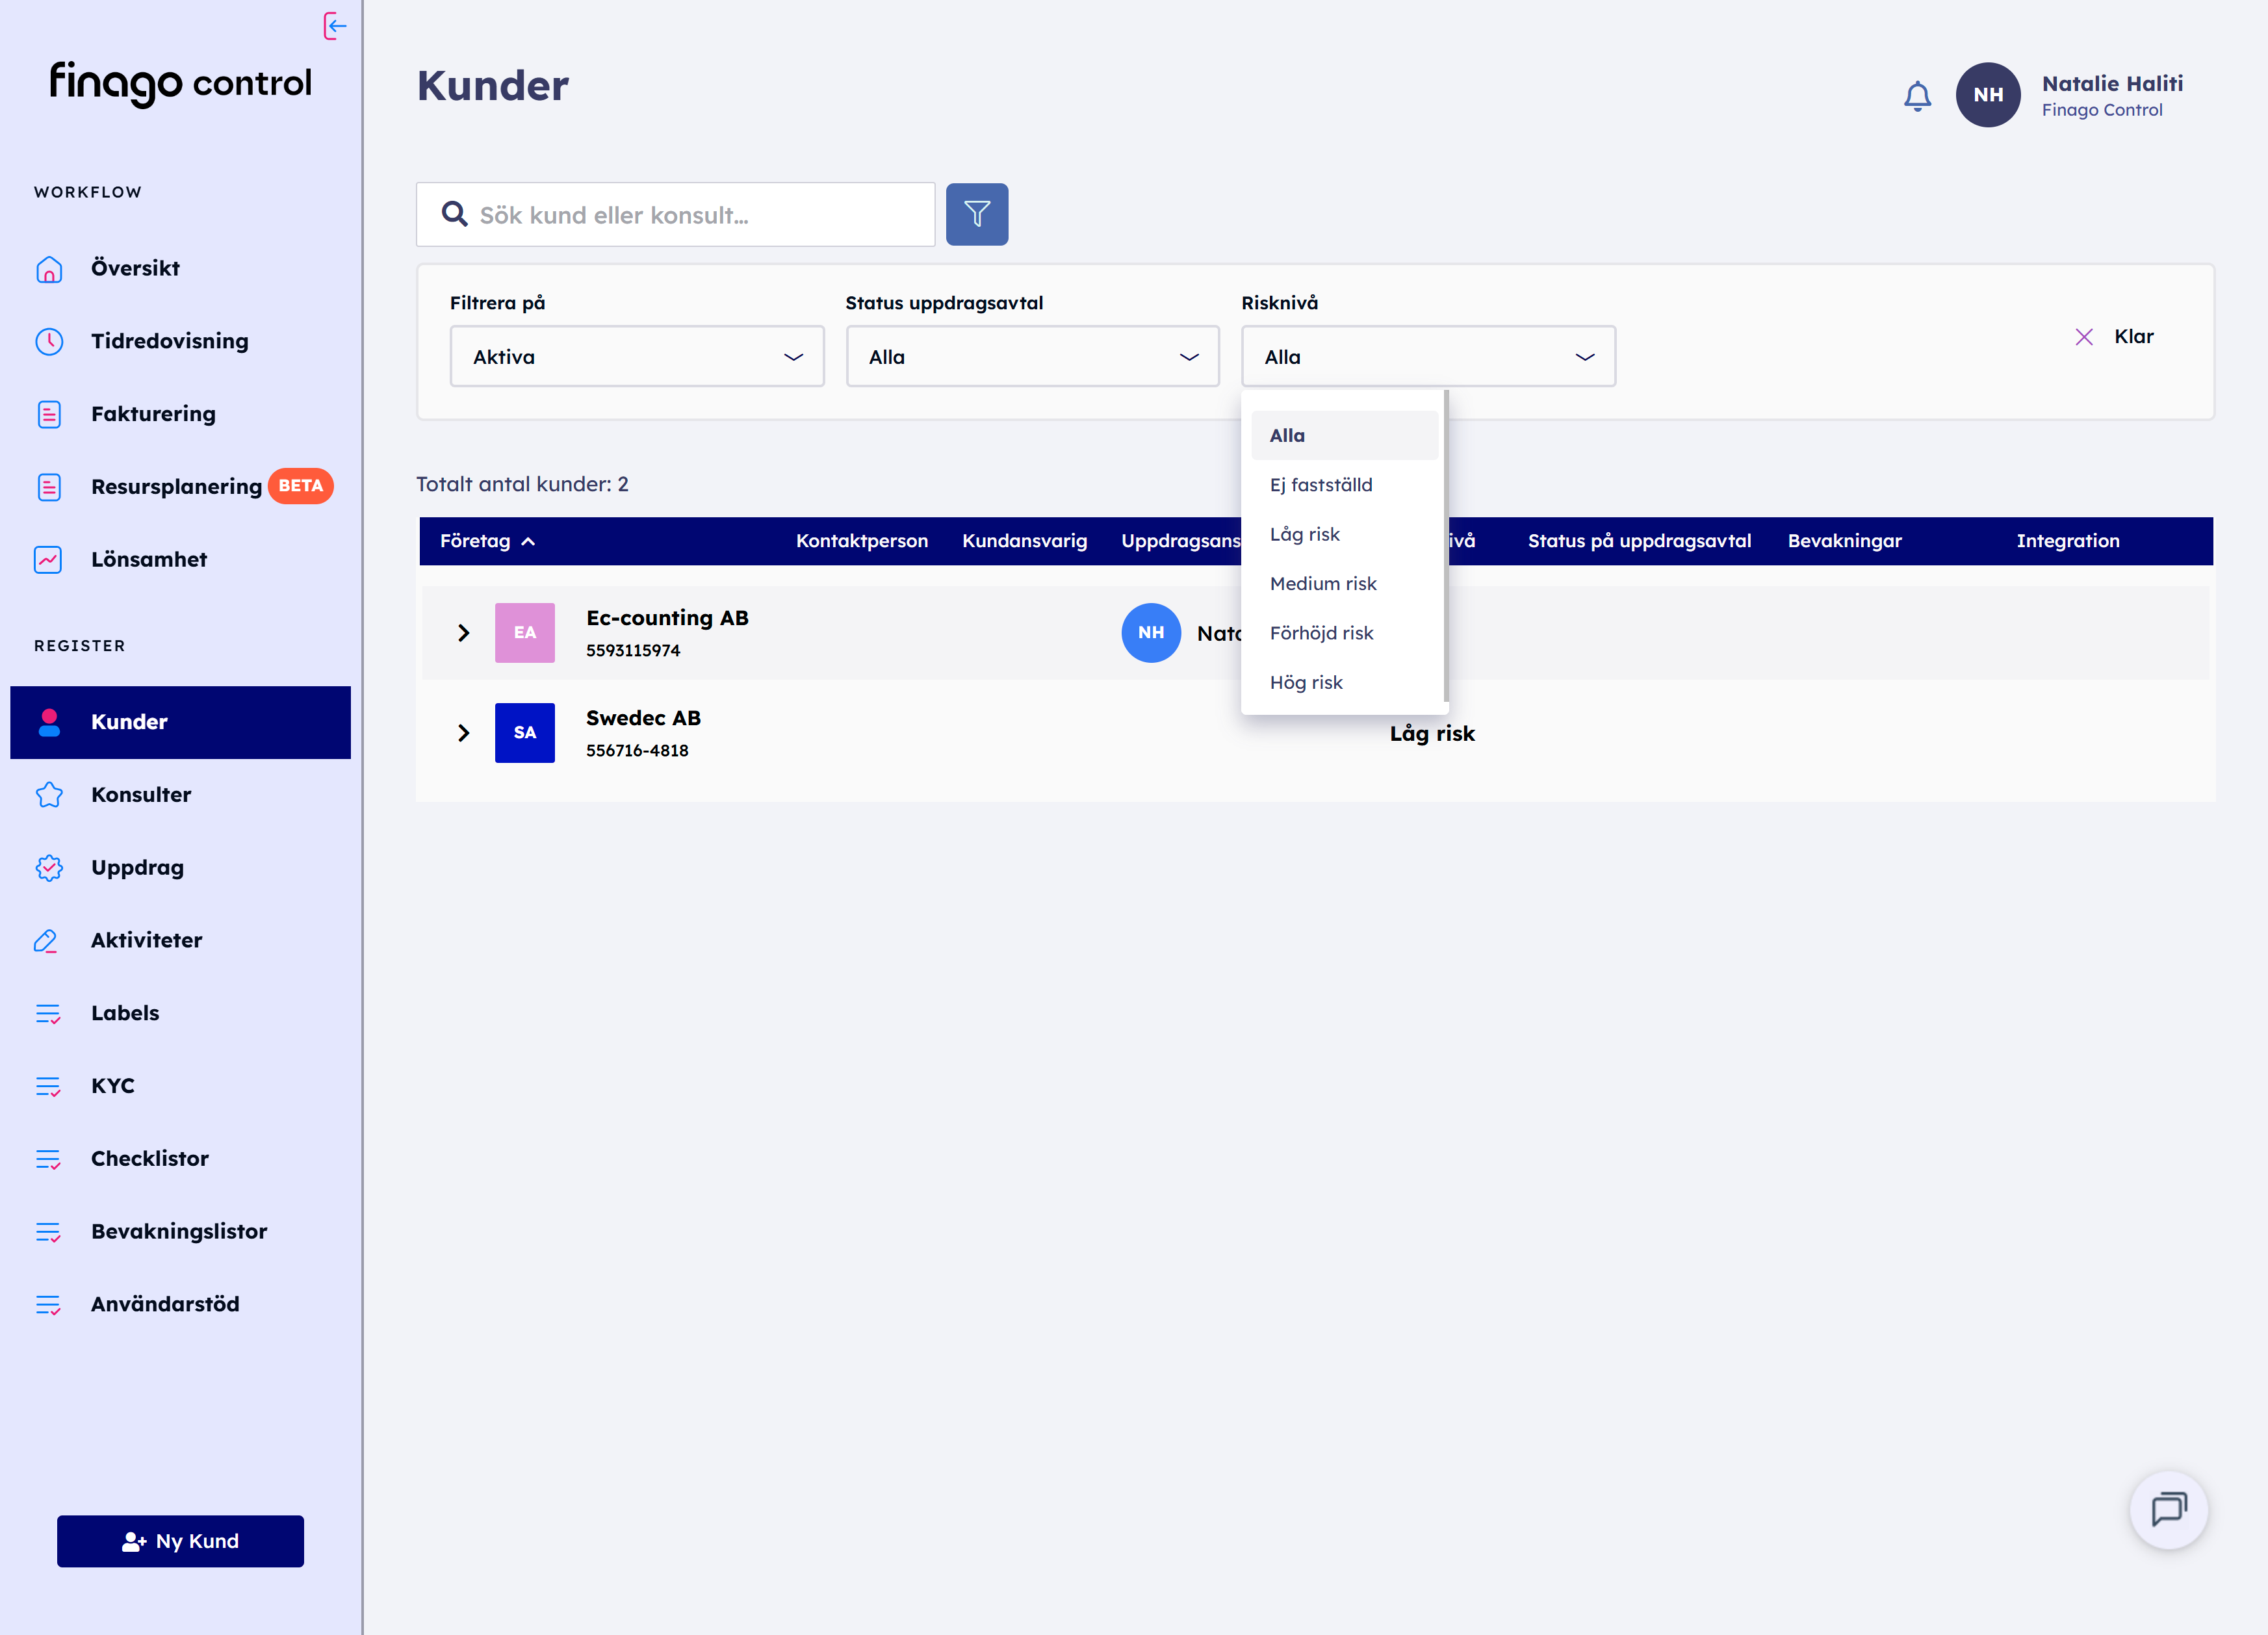Focus the Sök kund eller konsult field
This screenshot has height=1635, width=2268.
pyautogui.click(x=690, y=215)
